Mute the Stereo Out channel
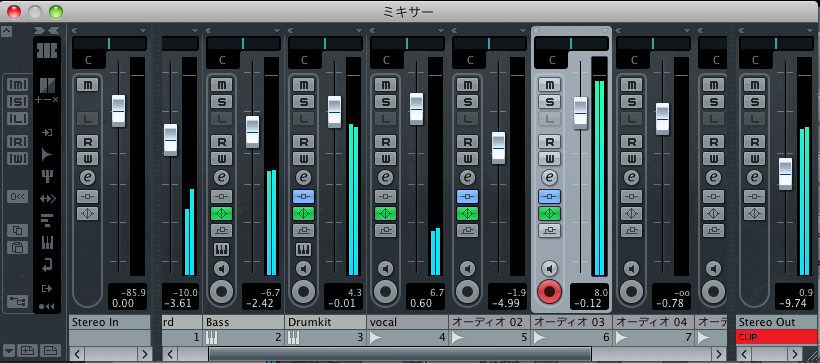 754,85
